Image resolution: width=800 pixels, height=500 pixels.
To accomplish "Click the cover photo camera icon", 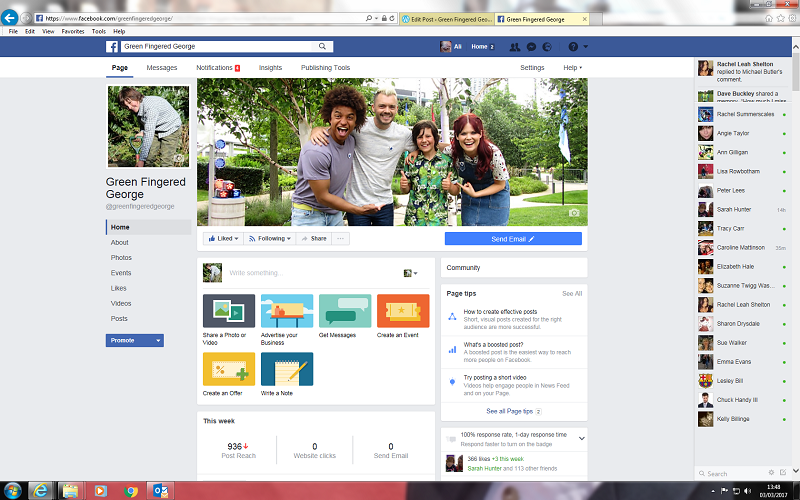I will tap(574, 213).
